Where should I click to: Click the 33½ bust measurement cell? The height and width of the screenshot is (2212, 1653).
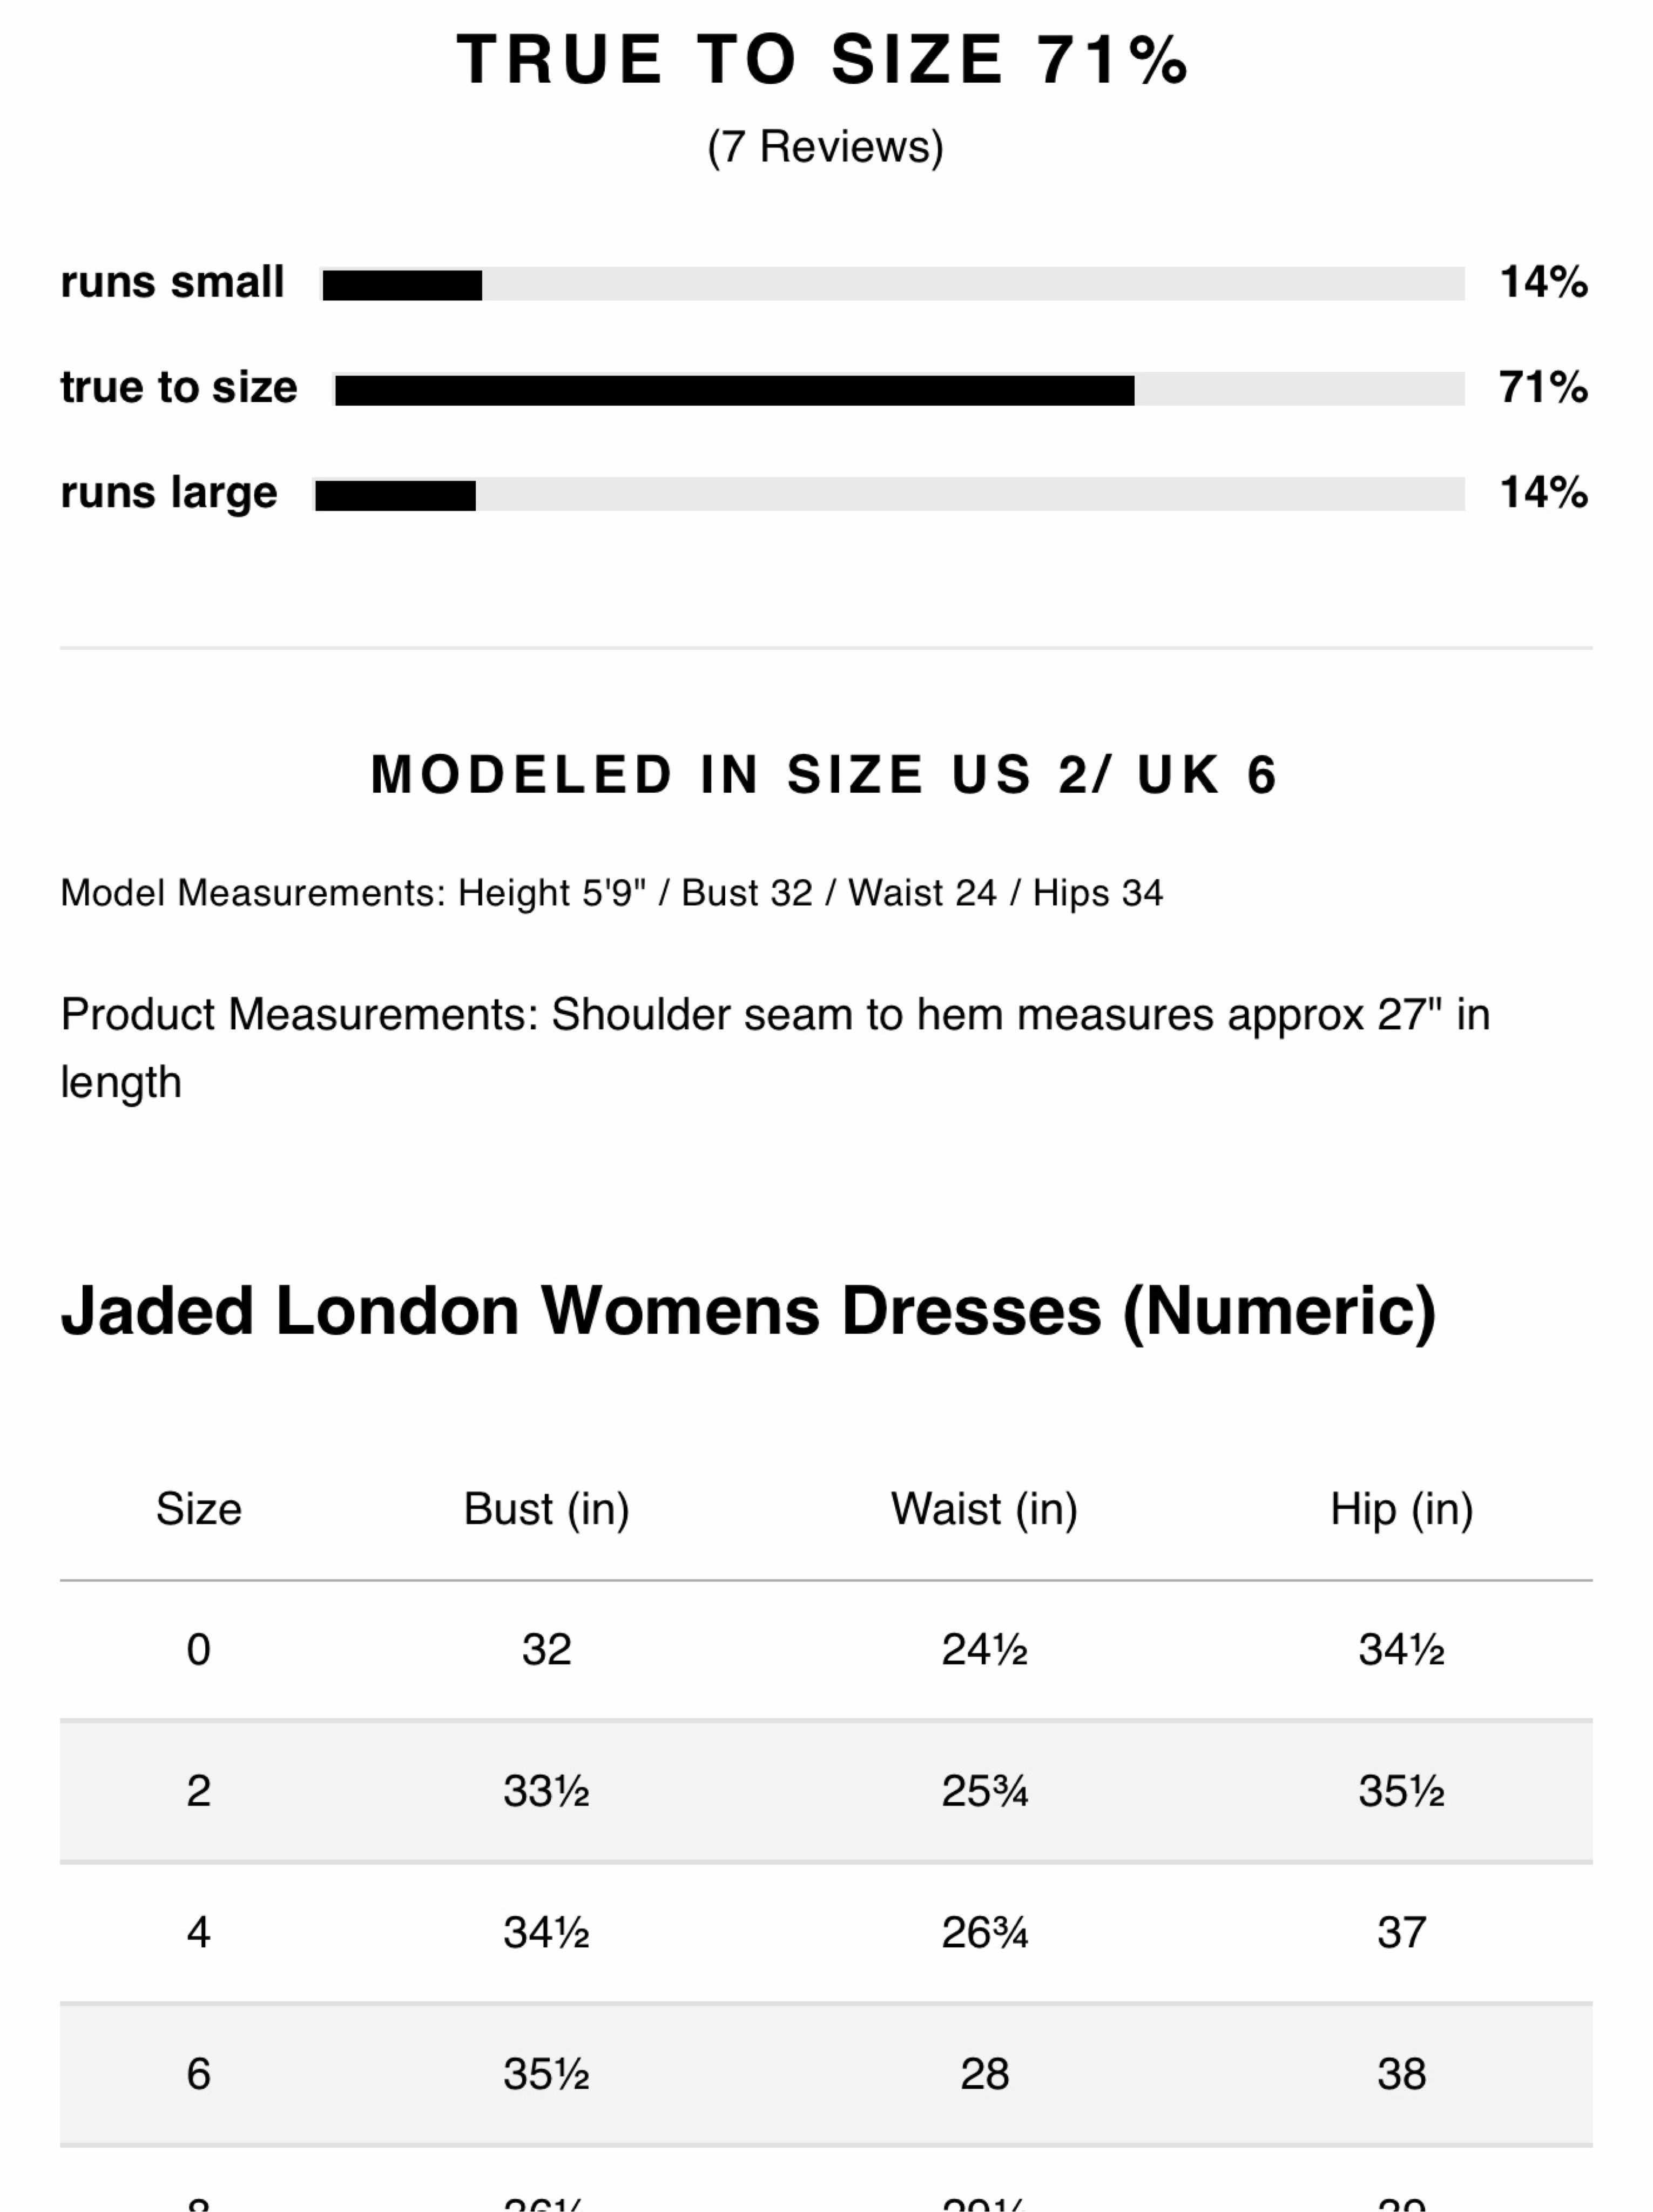click(546, 1791)
